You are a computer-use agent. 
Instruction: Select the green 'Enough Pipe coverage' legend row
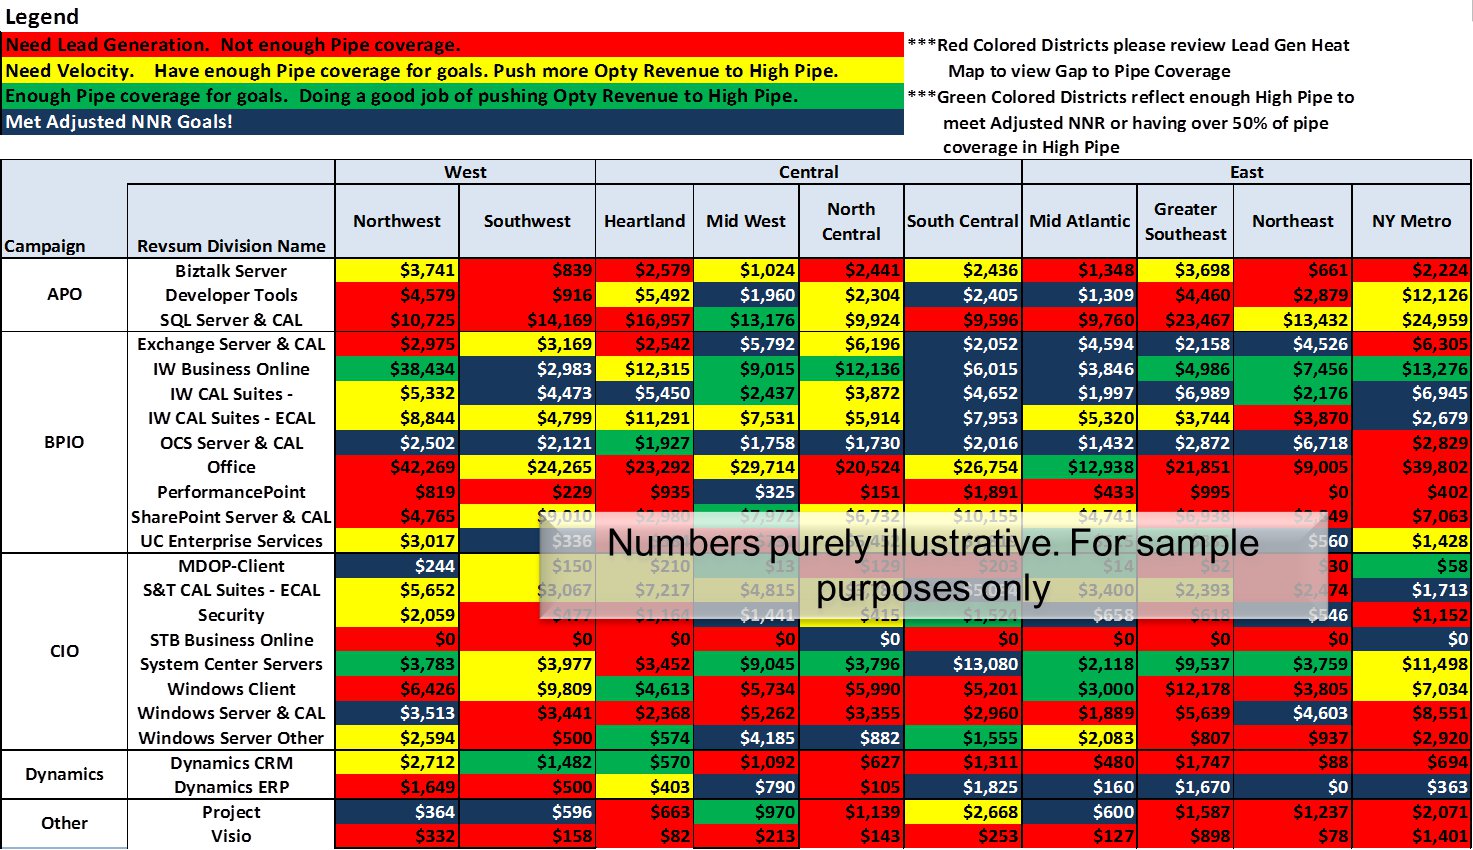(452, 96)
